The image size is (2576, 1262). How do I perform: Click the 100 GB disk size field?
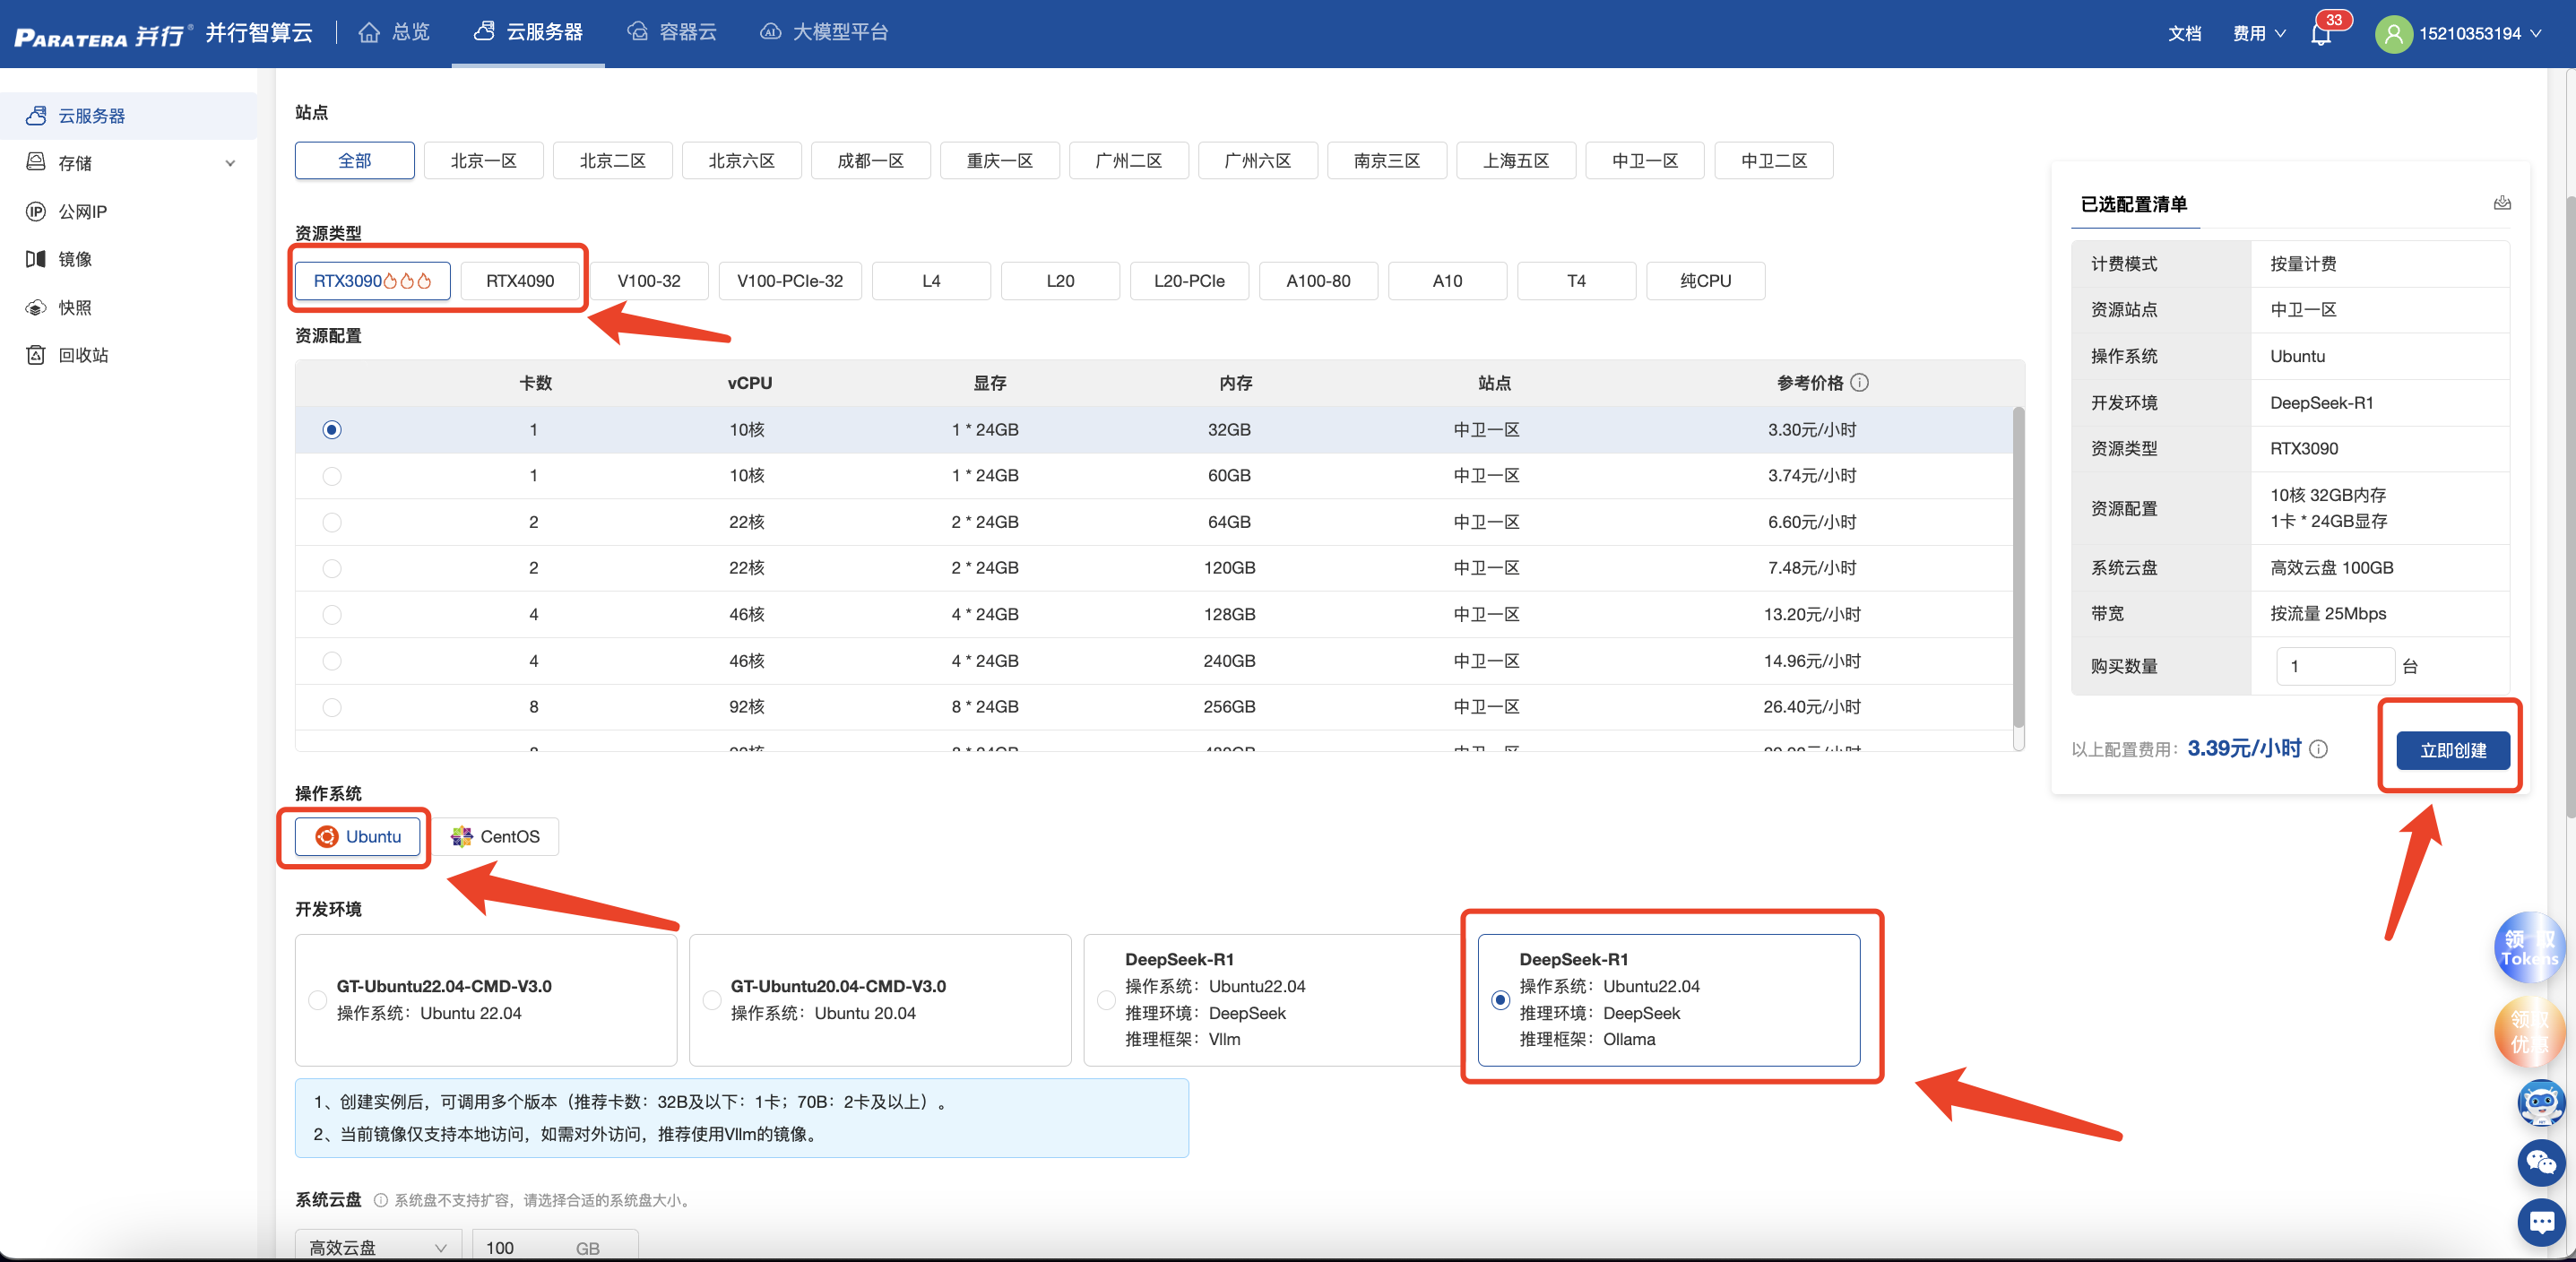(x=555, y=1246)
